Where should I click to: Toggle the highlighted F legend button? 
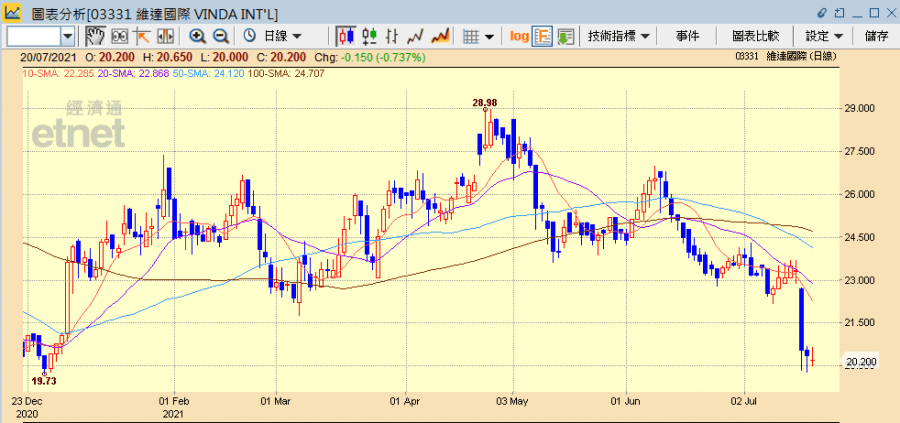coord(543,36)
